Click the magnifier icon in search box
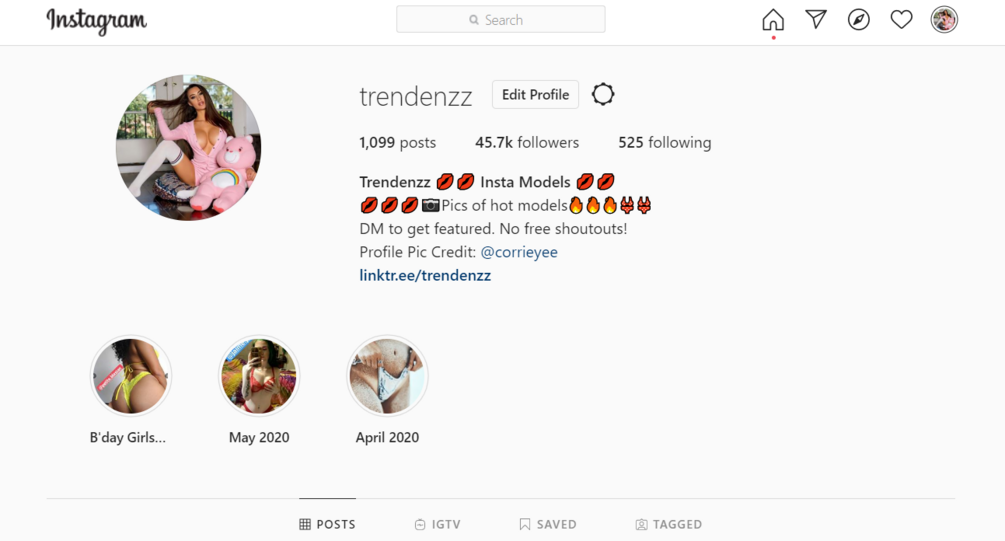The width and height of the screenshot is (1005, 541). [474, 20]
